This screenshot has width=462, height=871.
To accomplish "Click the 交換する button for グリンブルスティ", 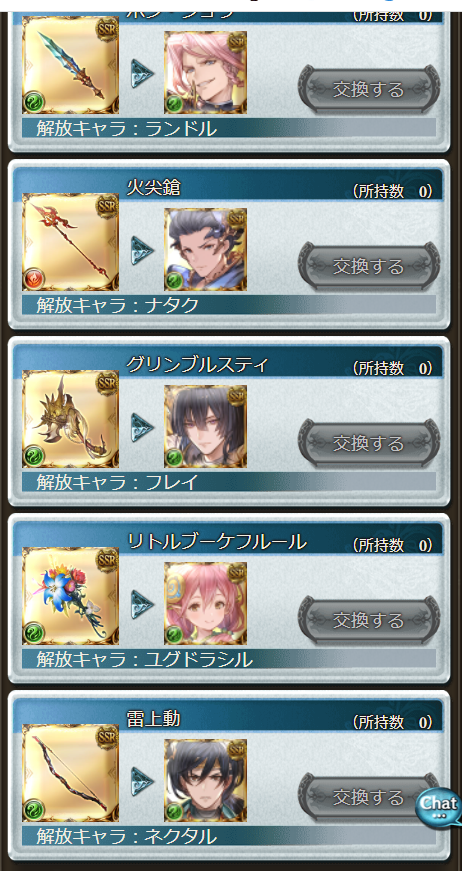I will coord(369,443).
